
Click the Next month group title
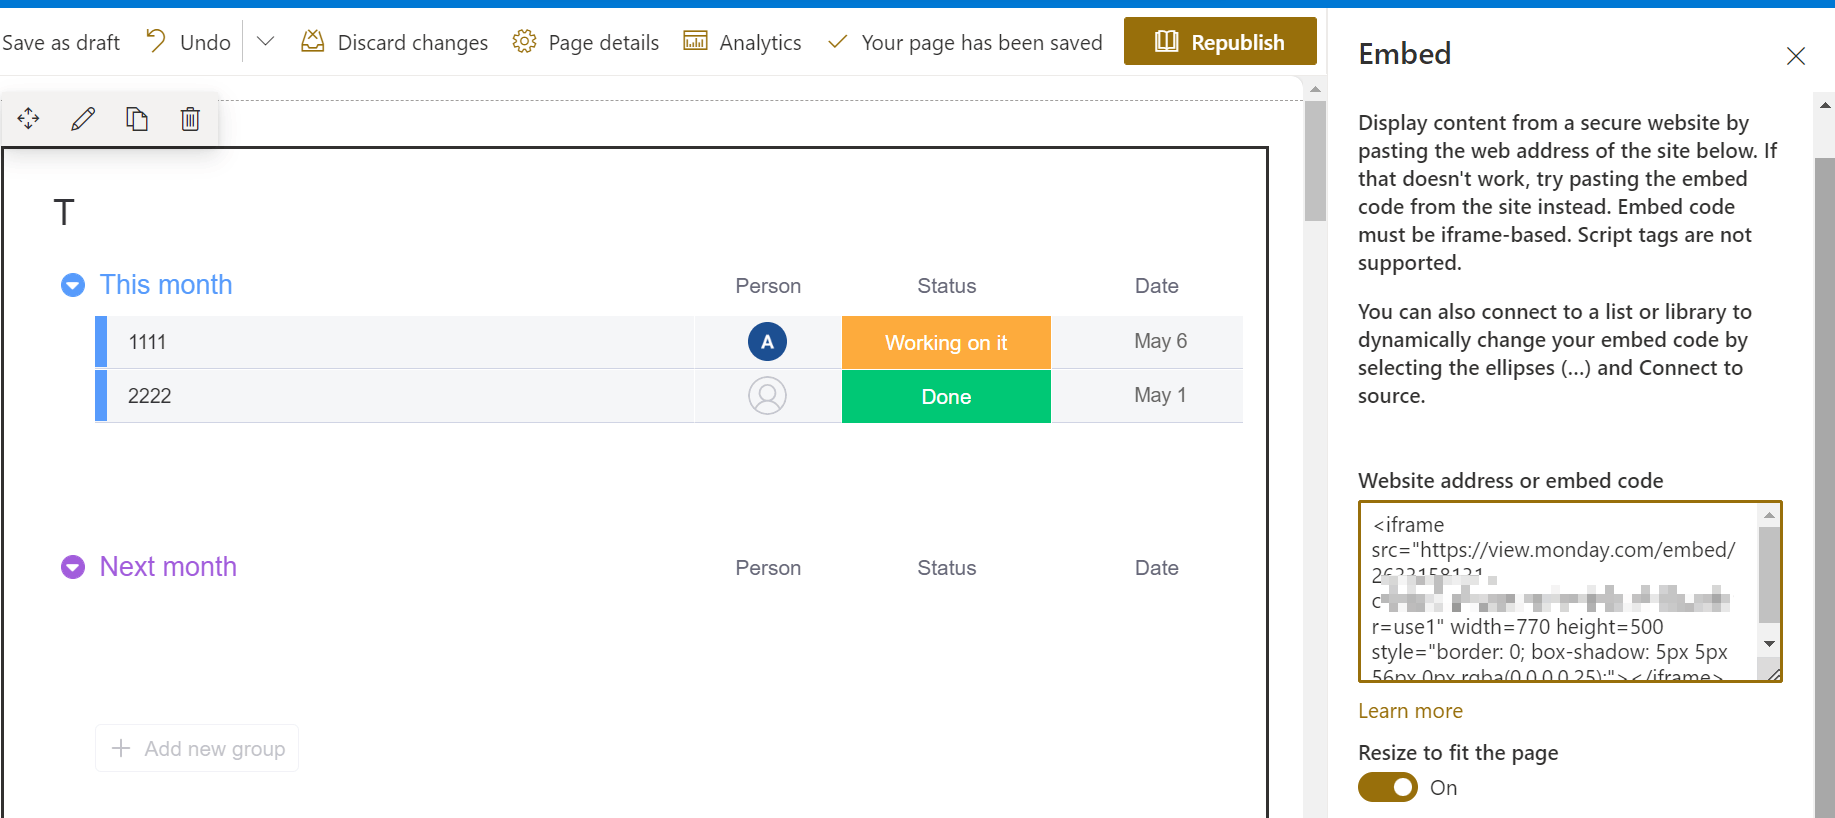pos(168,567)
